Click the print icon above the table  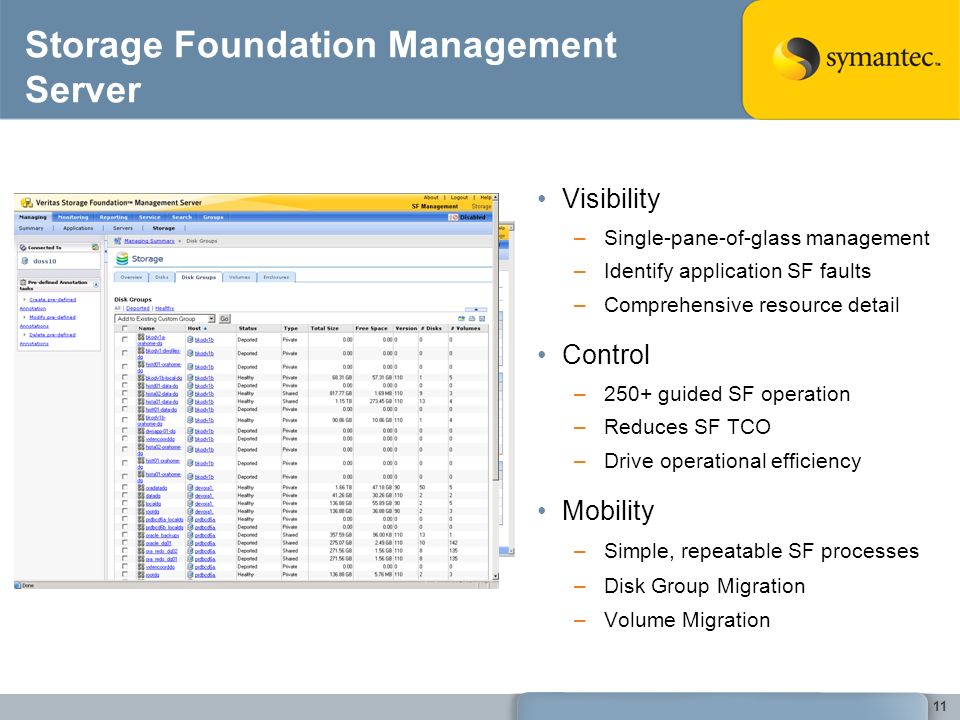coord(471,318)
